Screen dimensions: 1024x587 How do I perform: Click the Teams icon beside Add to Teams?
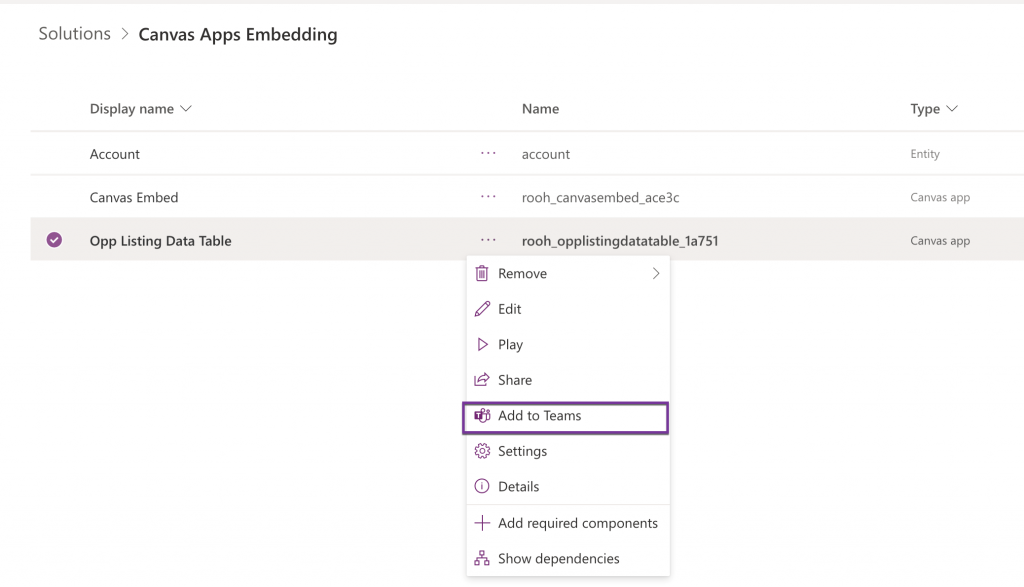coord(484,416)
